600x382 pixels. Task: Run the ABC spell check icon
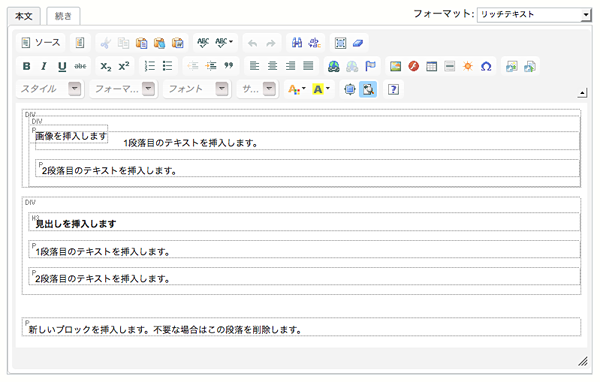click(x=203, y=43)
